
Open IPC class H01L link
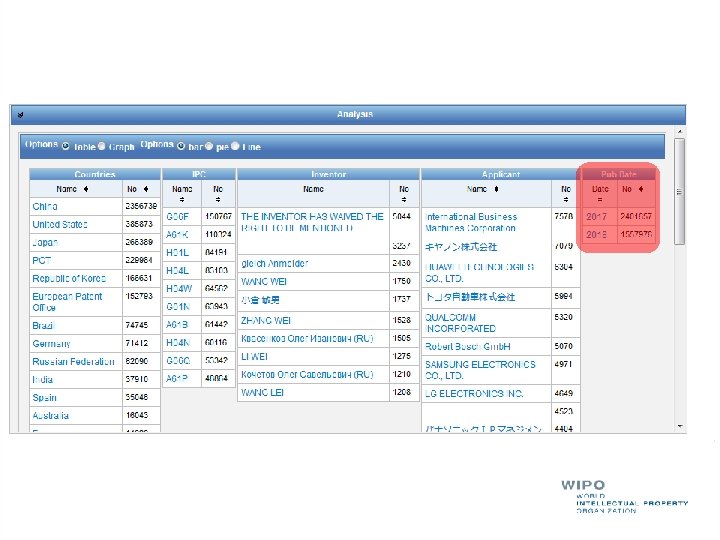click(177, 253)
